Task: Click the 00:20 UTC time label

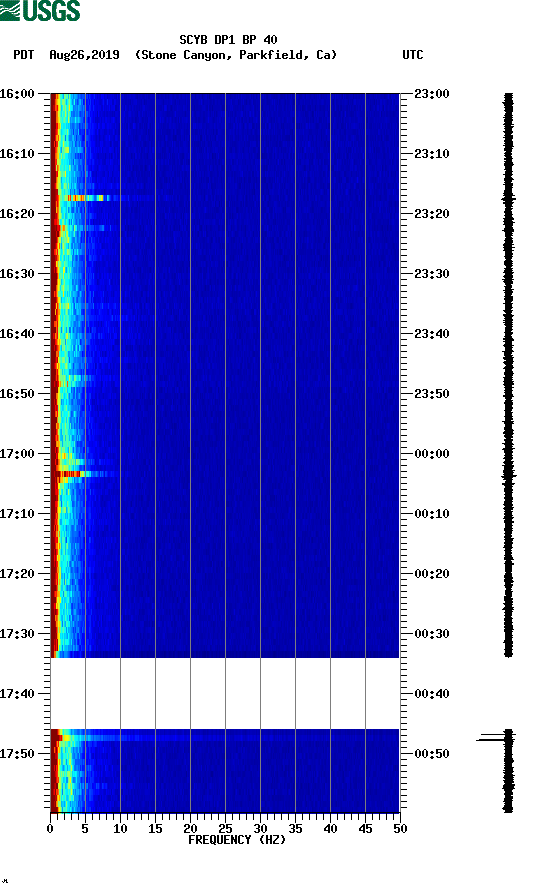Action: [x=431, y=574]
